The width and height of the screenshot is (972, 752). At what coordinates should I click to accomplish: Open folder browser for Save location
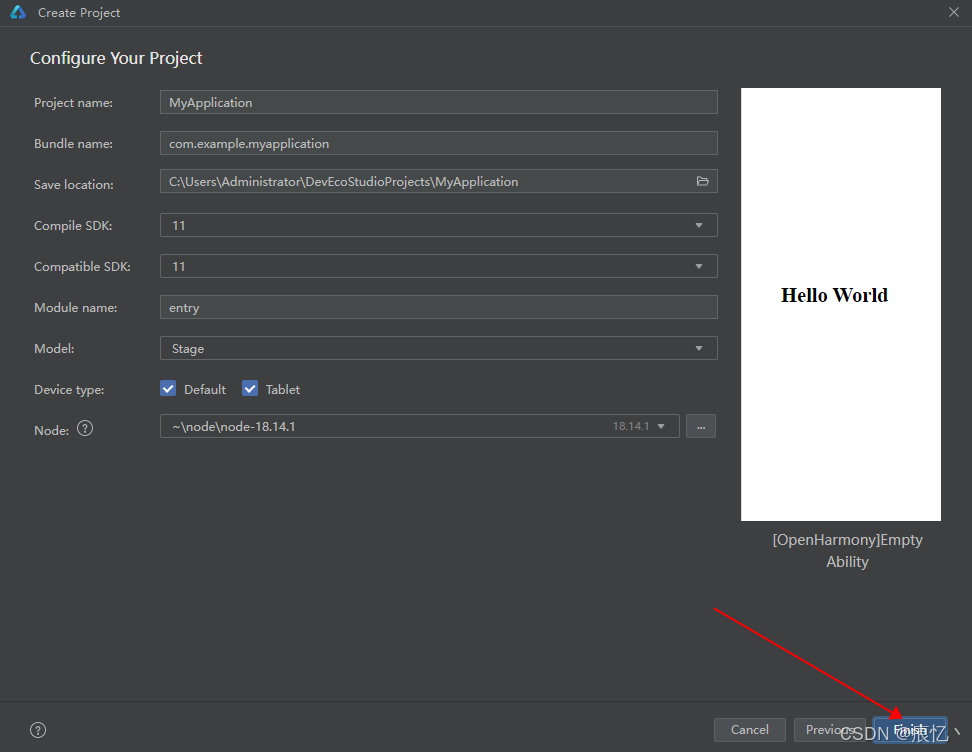coord(703,181)
